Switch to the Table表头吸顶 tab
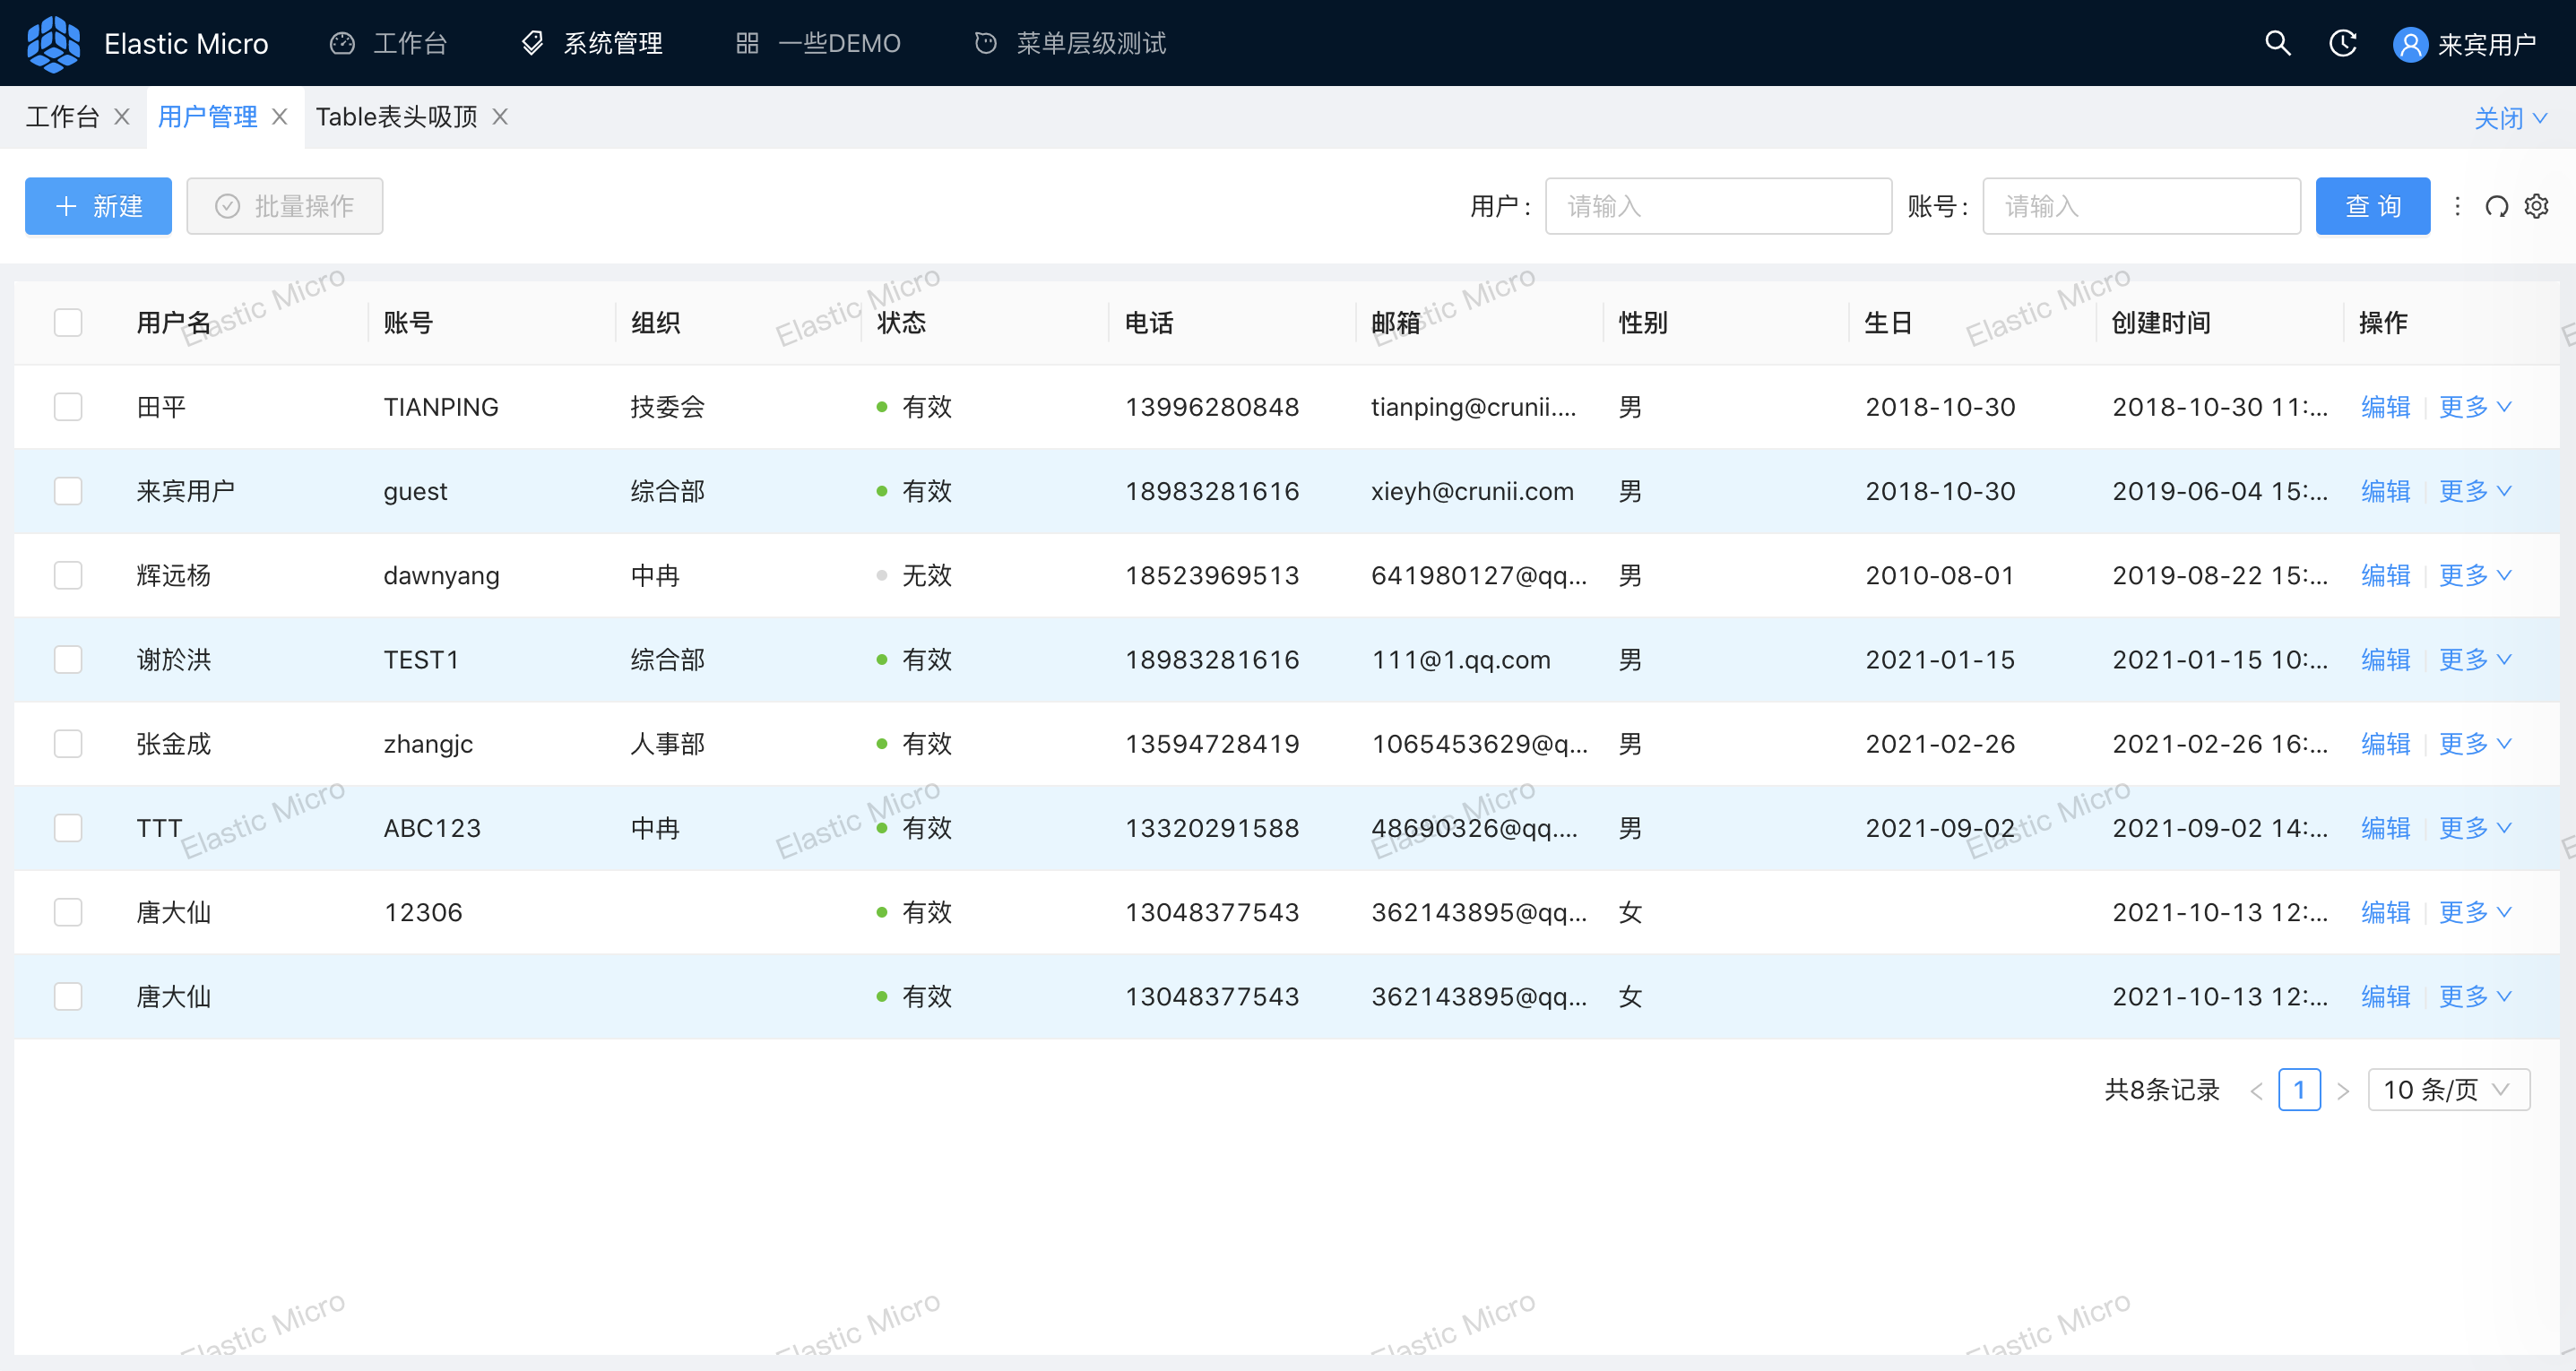 click(x=396, y=117)
